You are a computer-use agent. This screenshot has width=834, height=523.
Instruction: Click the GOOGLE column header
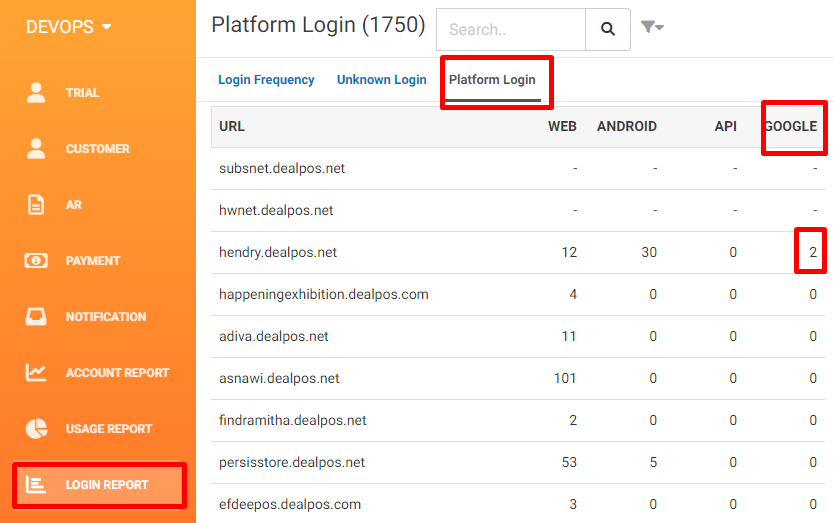pyautogui.click(x=791, y=127)
